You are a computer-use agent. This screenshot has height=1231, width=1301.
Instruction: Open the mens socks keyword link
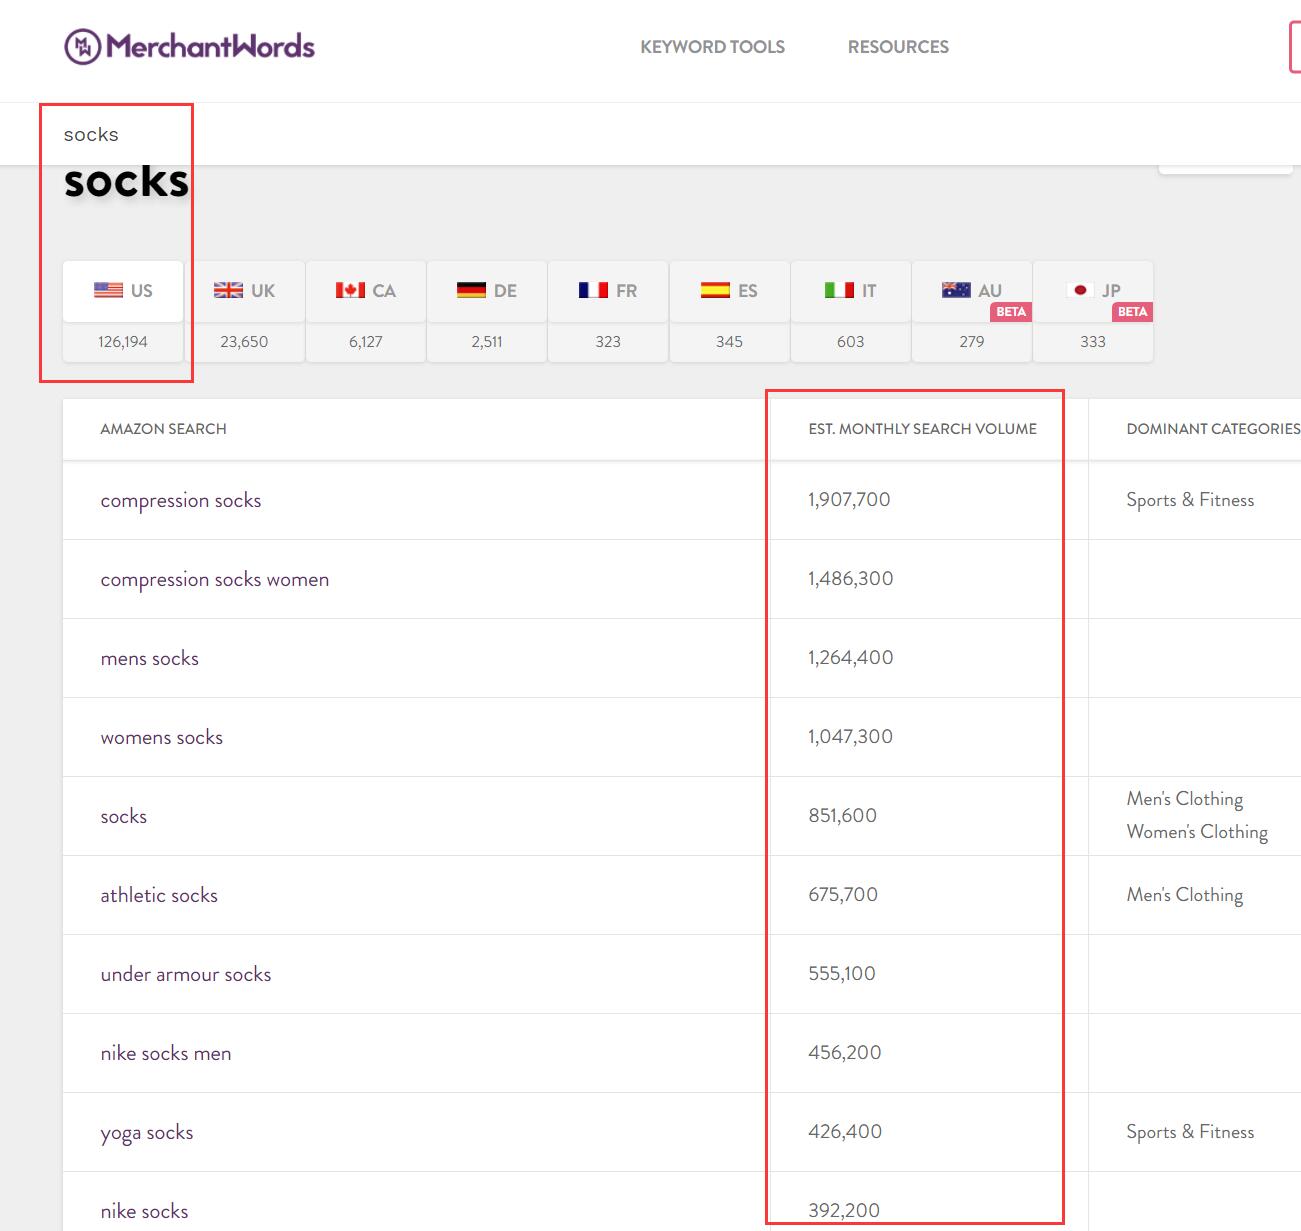coord(150,658)
